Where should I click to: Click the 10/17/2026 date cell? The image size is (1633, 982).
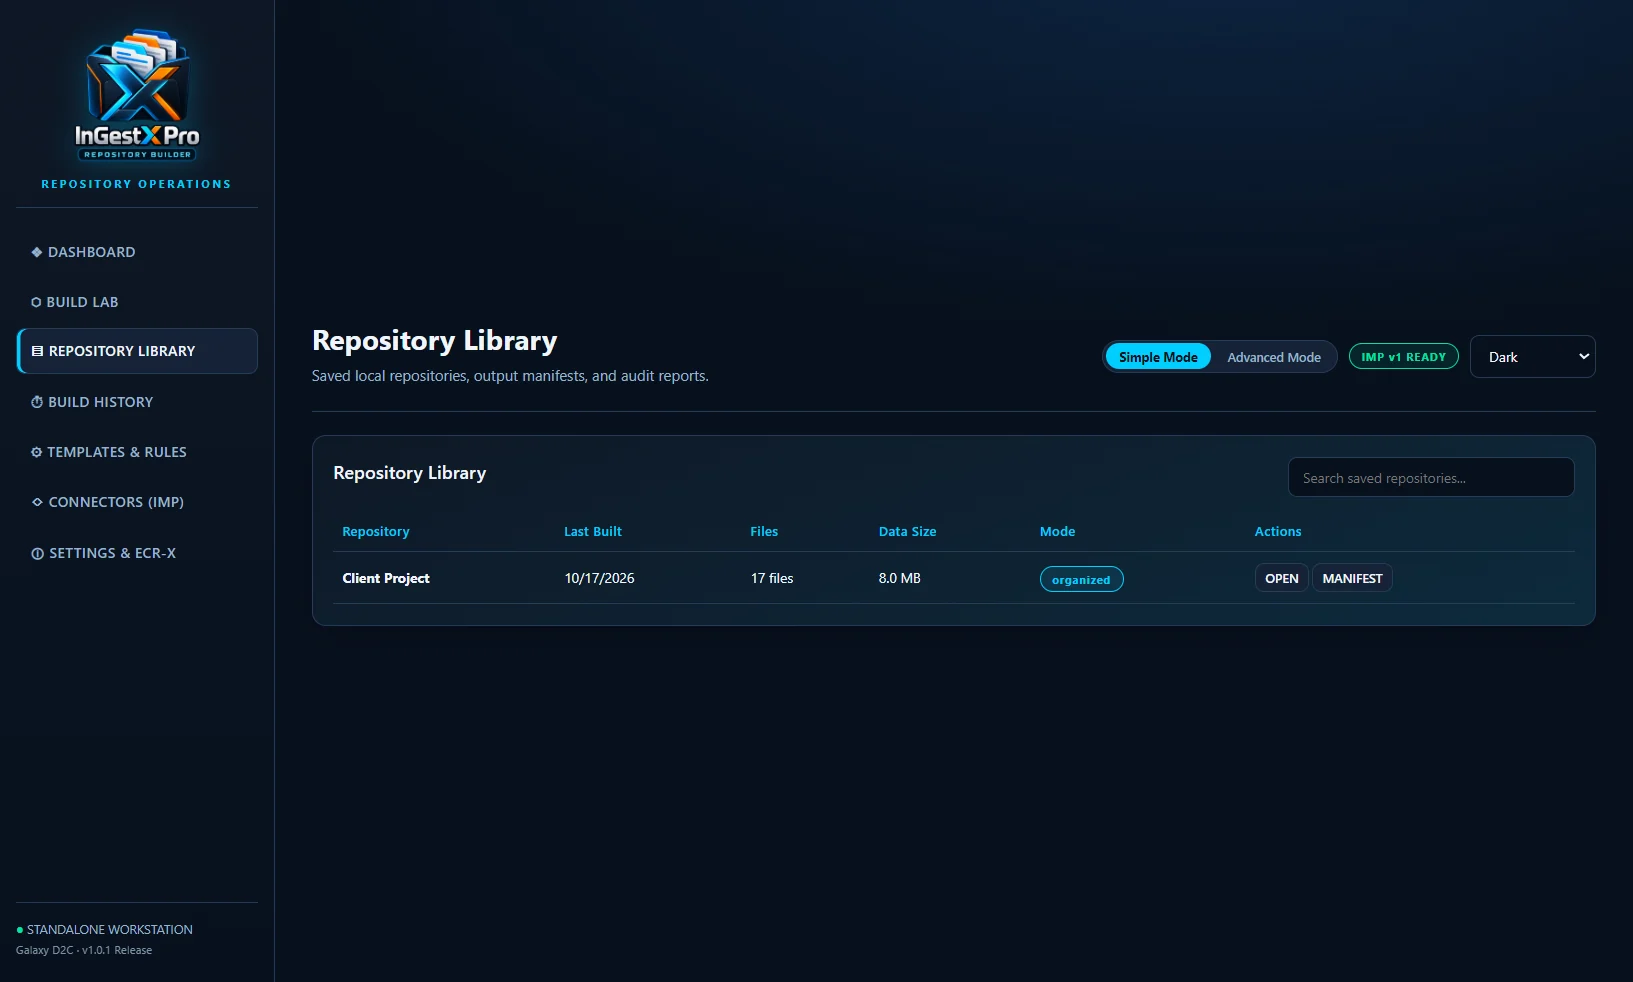click(599, 578)
